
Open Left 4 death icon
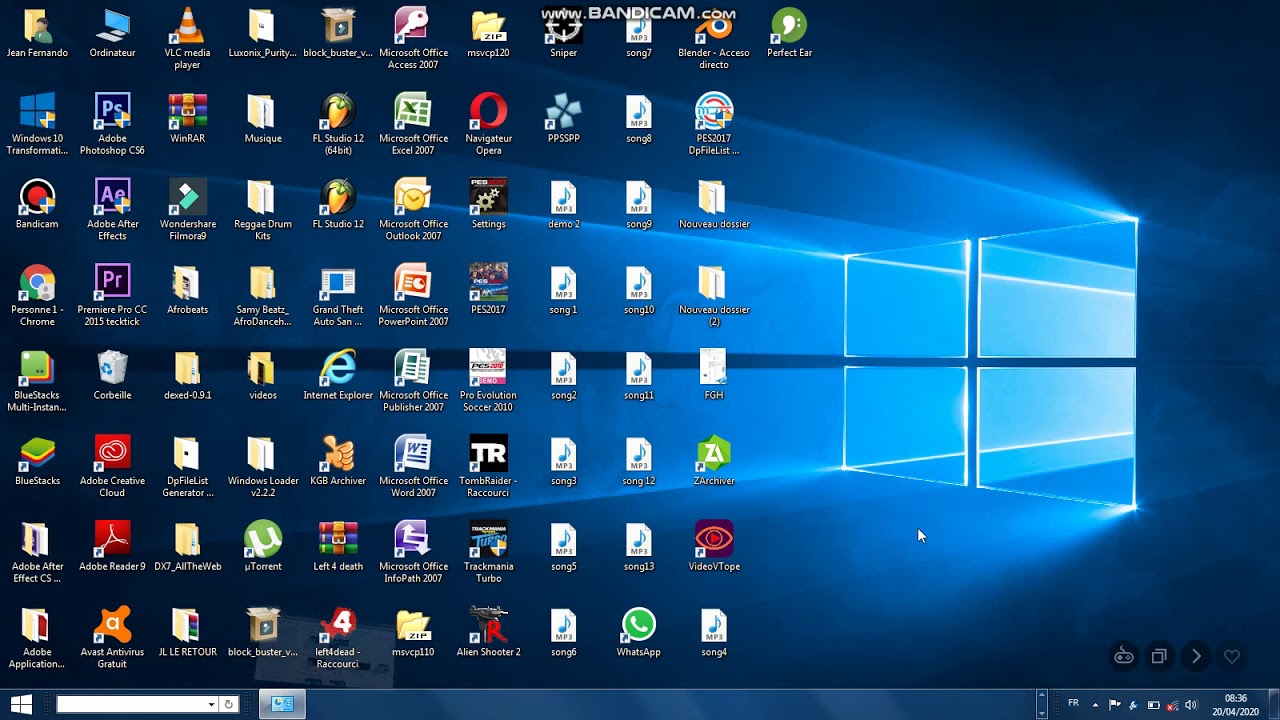(338, 546)
